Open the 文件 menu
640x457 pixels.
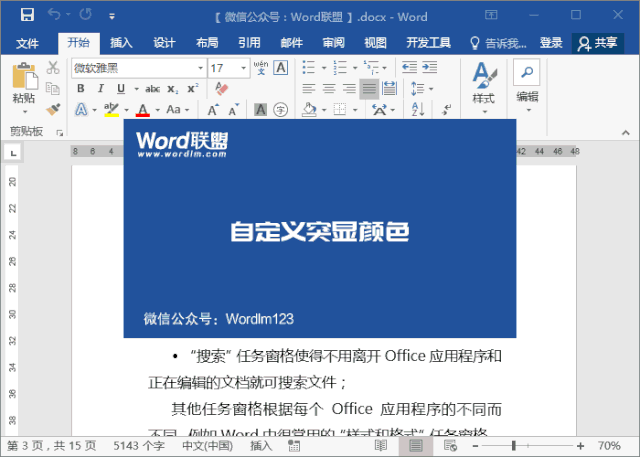pyautogui.click(x=27, y=43)
